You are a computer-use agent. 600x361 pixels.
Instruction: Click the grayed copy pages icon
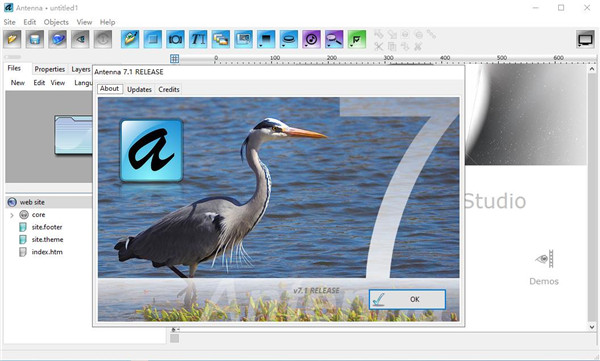(x=392, y=47)
